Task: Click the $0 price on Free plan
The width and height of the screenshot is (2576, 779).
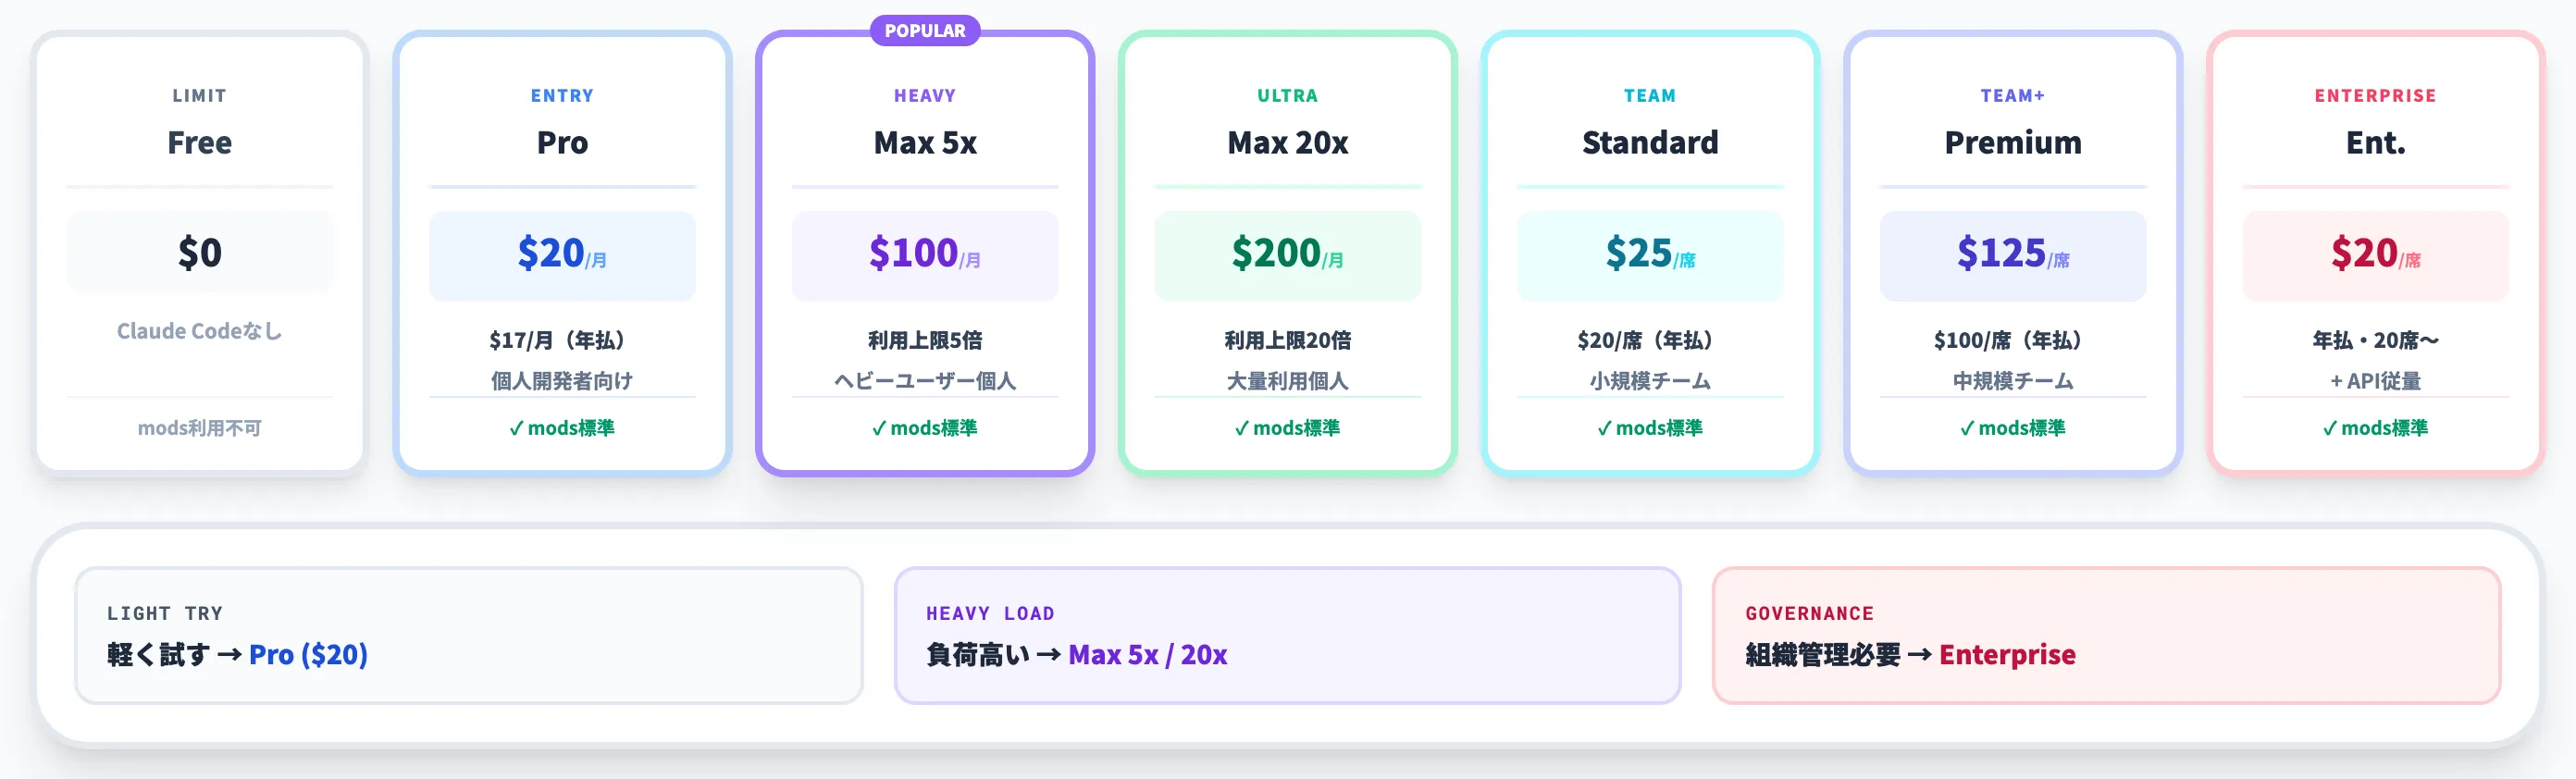Action: pos(200,252)
